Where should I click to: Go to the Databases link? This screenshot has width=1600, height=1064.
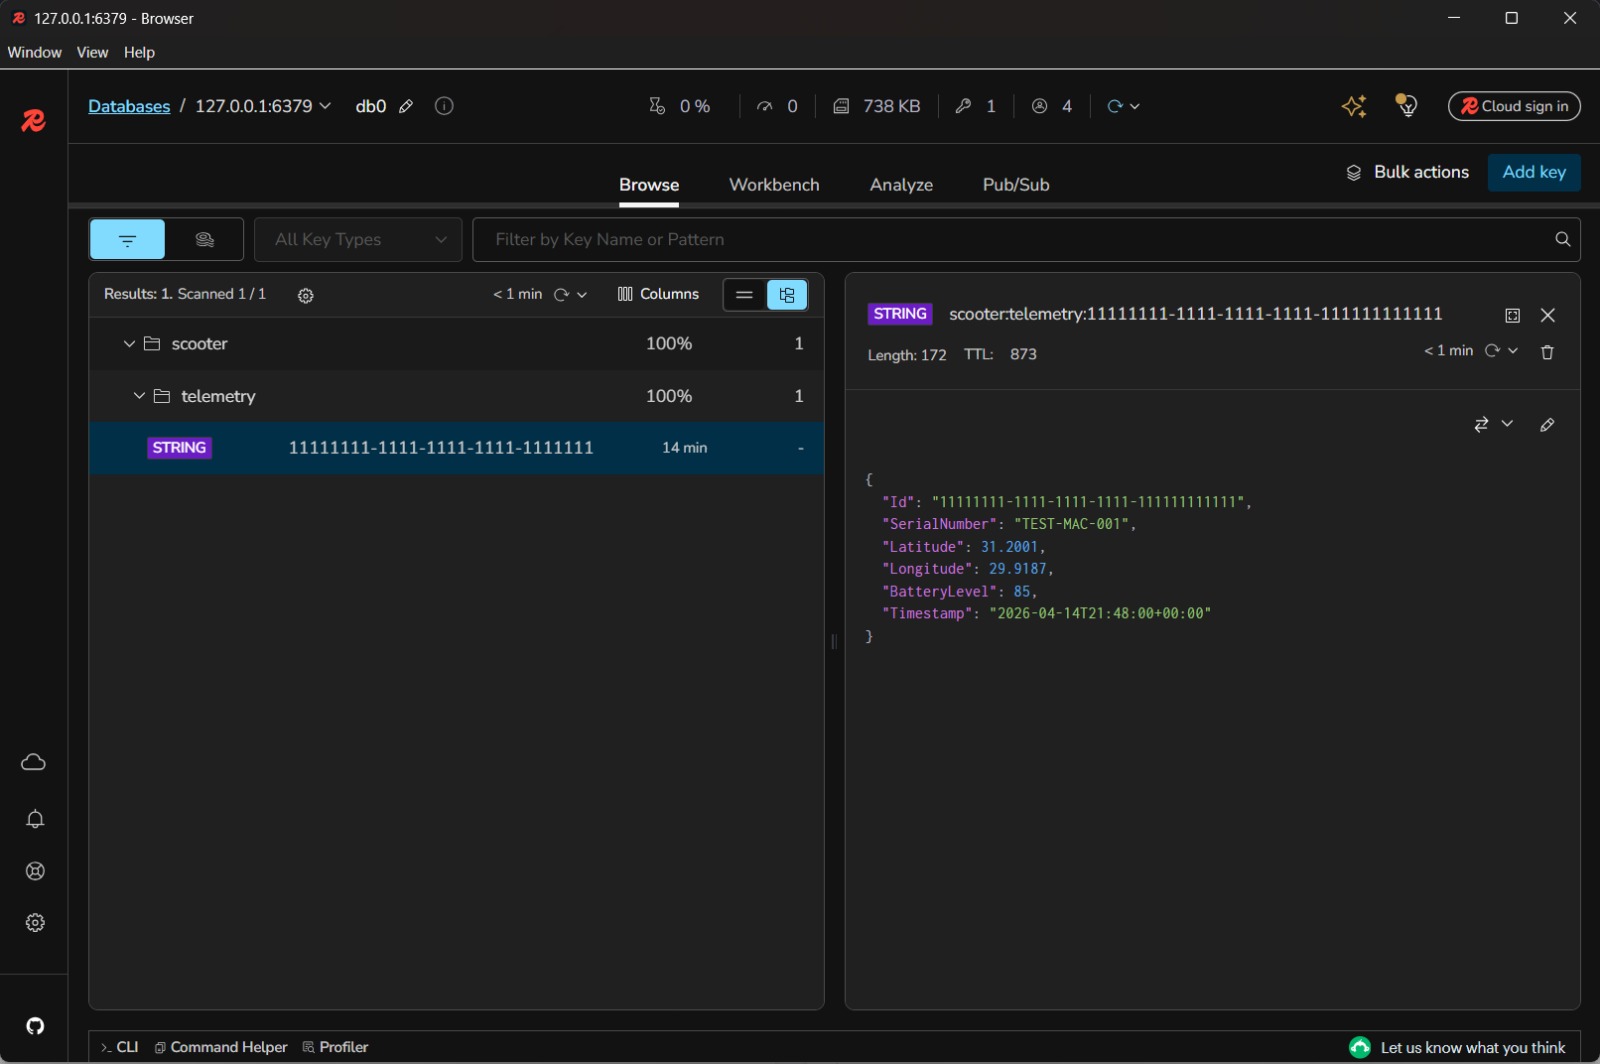coord(129,106)
